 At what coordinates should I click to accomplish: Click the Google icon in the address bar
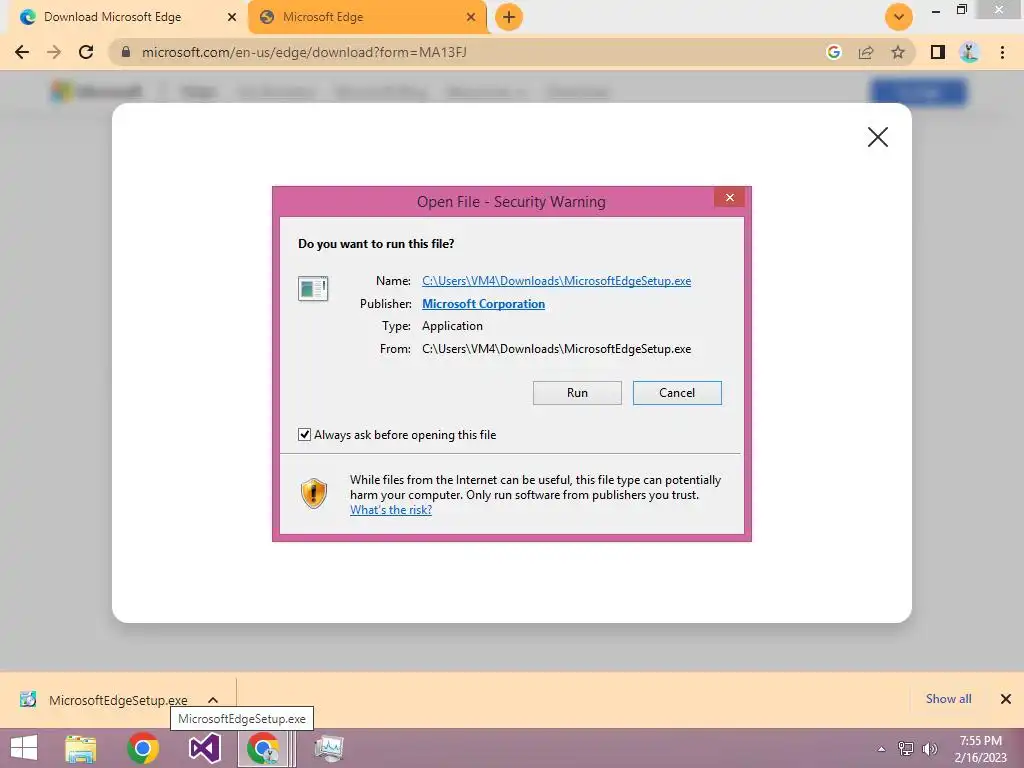(833, 52)
